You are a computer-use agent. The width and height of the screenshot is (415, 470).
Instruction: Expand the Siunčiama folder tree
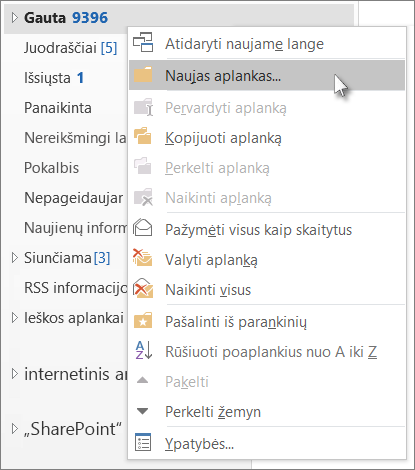pyautogui.click(x=14, y=258)
